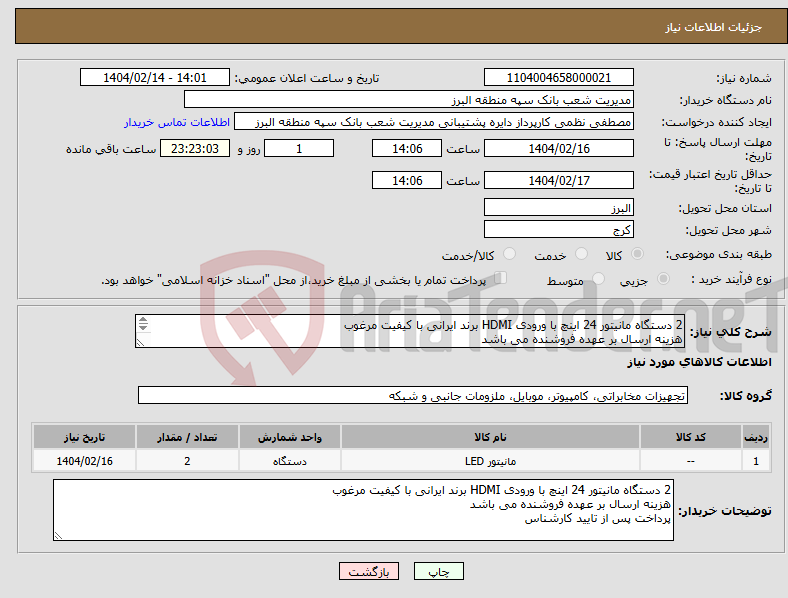Viewport: 788px width, 598px height.
Task: Click the کد کالا column header
Action: (x=691, y=437)
